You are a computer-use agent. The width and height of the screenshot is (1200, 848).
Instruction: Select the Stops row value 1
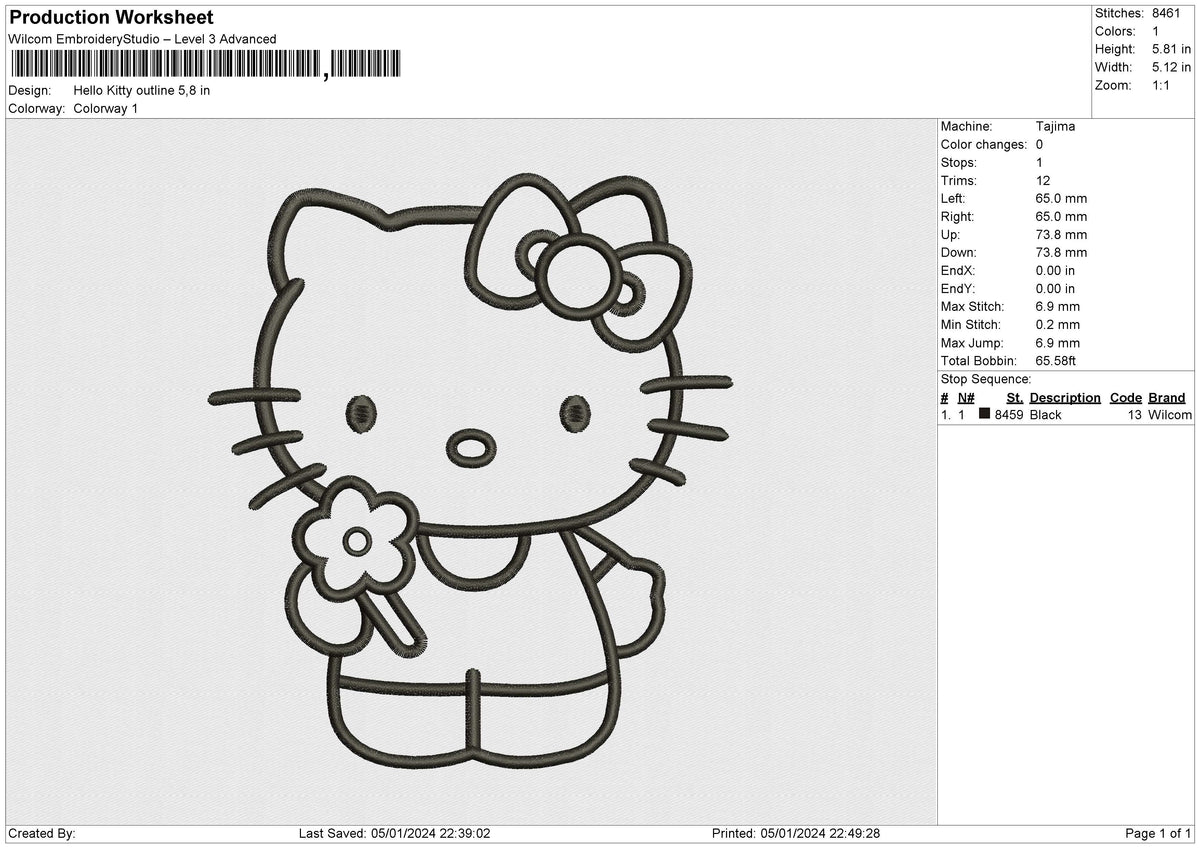(x=1040, y=162)
